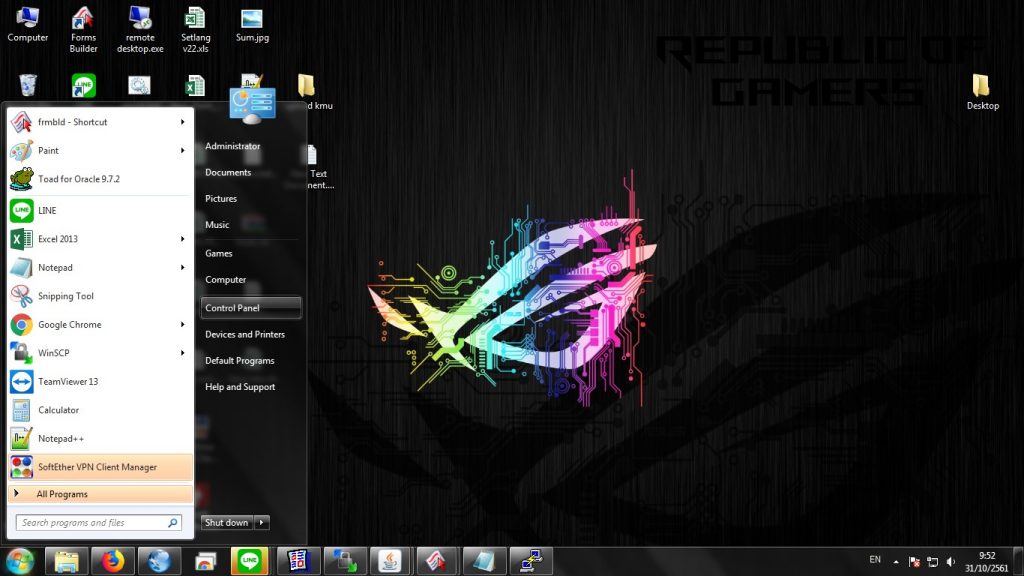
Task: Expand the Notepad jump list arrow
Action: pyautogui.click(x=183, y=268)
